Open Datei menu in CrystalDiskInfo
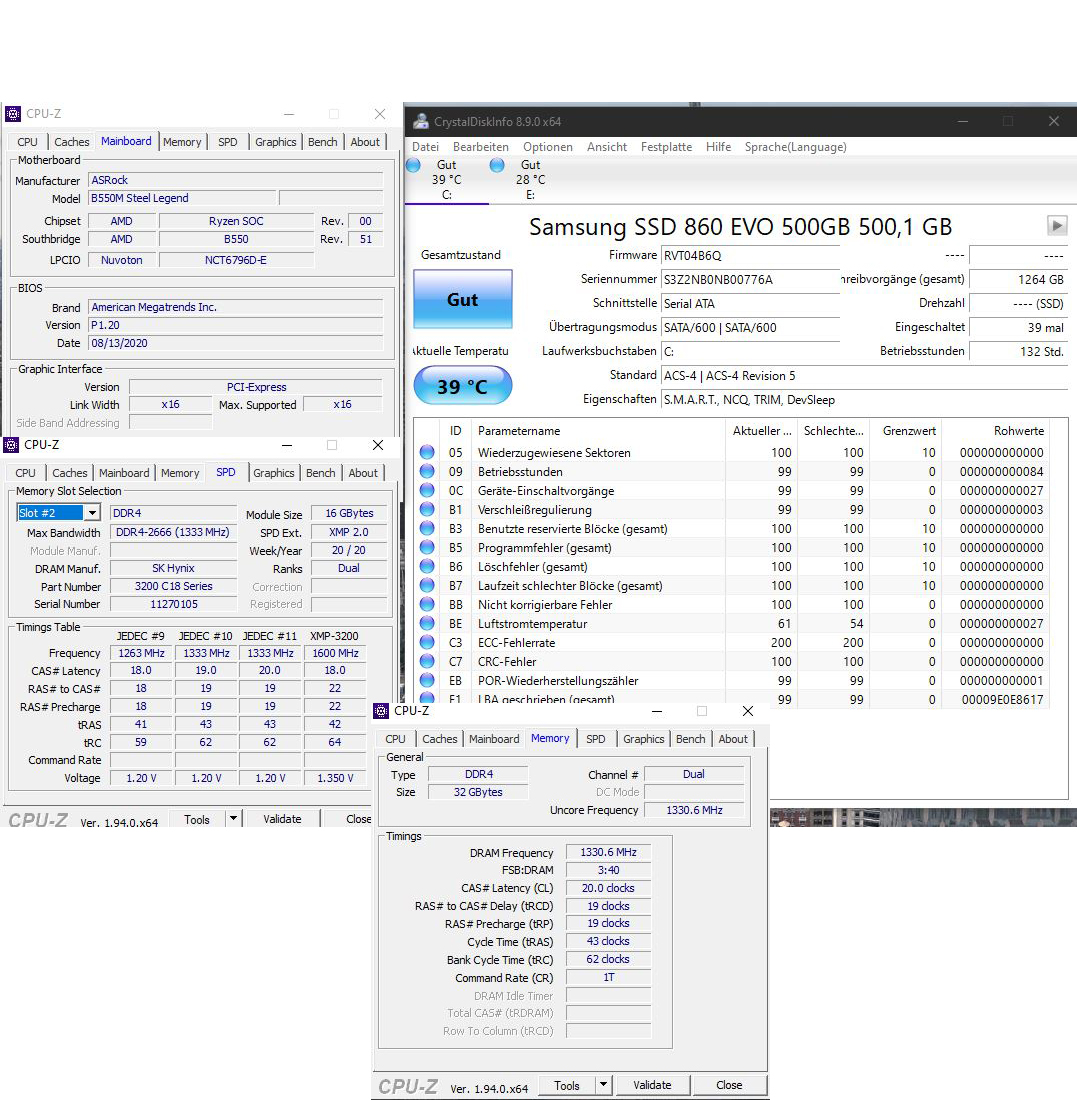Image resolution: width=1077 pixels, height=1100 pixels. (x=425, y=147)
